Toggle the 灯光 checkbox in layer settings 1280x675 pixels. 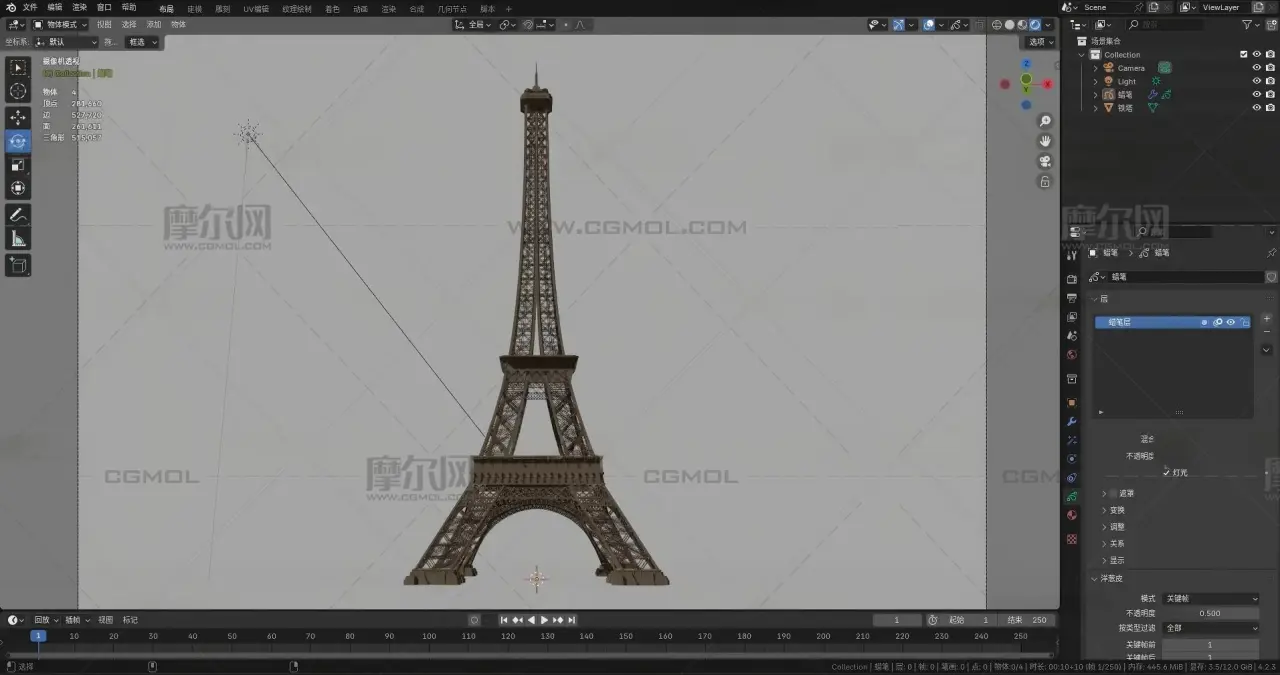click(1166, 472)
